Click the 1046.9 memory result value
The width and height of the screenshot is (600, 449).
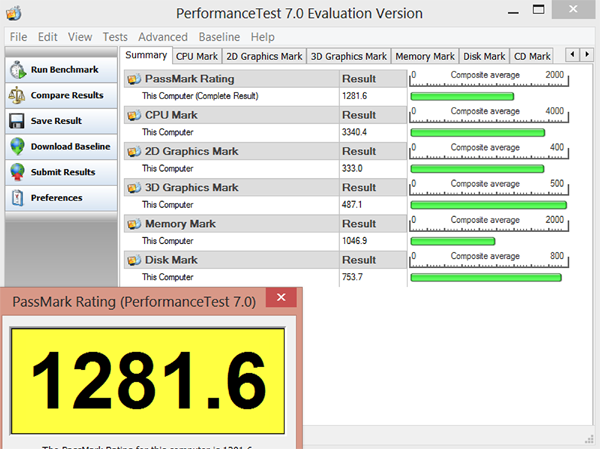pyautogui.click(x=354, y=241)
